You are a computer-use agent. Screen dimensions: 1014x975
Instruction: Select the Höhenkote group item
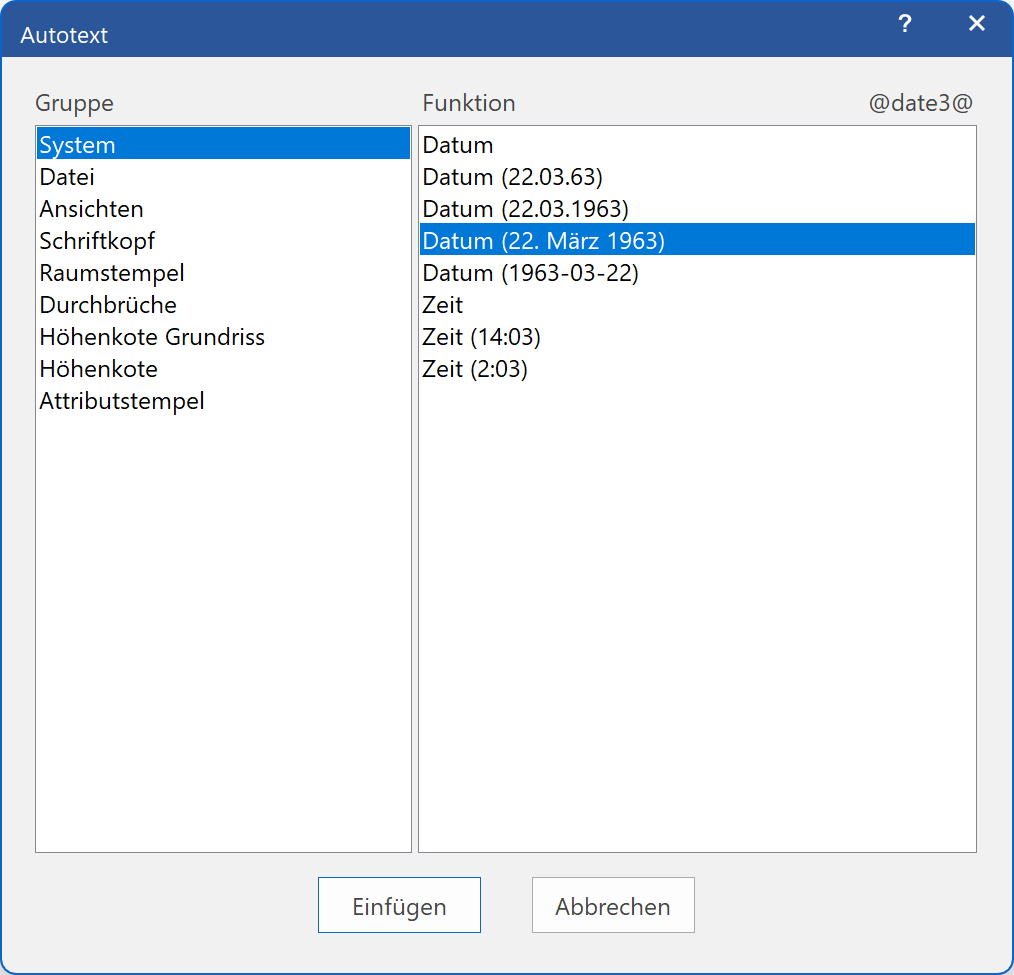[98, 369]
